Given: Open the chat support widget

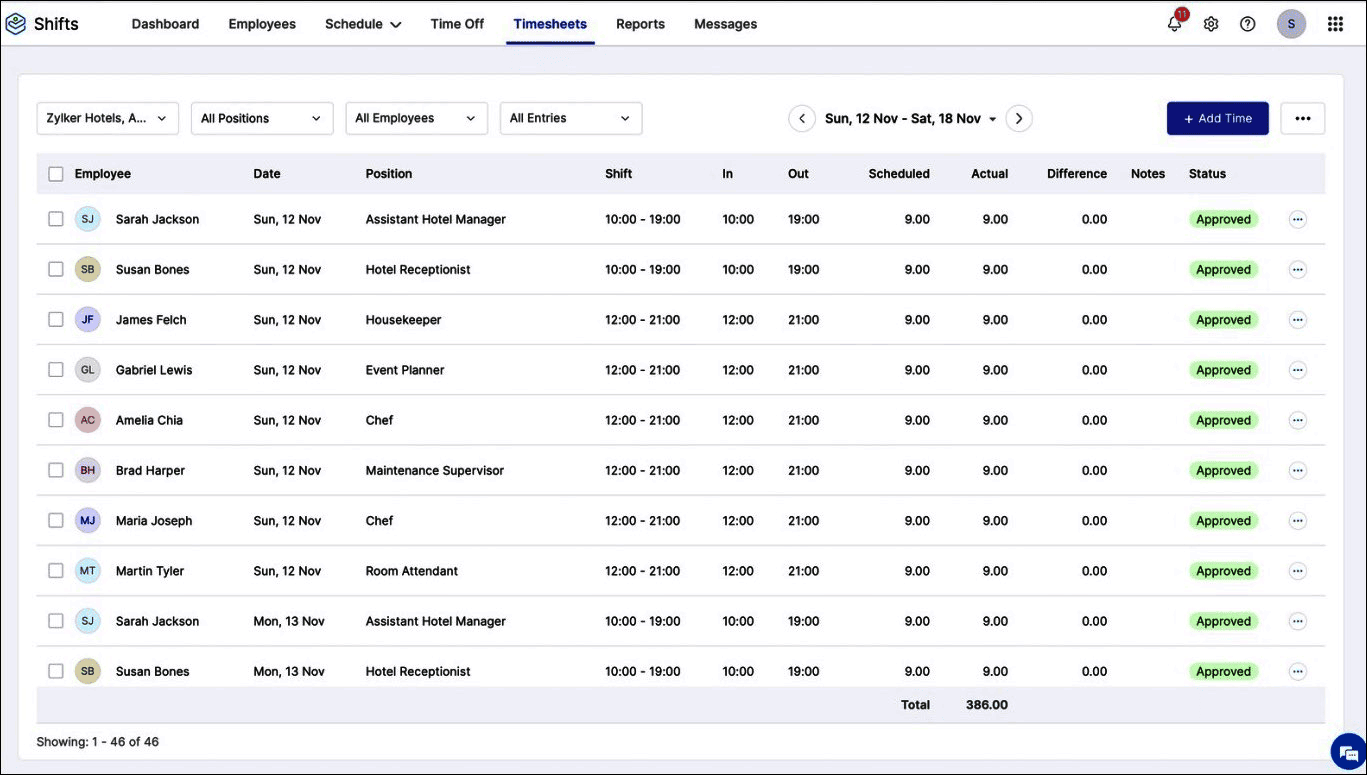Looking at the screenshot, I should click(1344, 750).
